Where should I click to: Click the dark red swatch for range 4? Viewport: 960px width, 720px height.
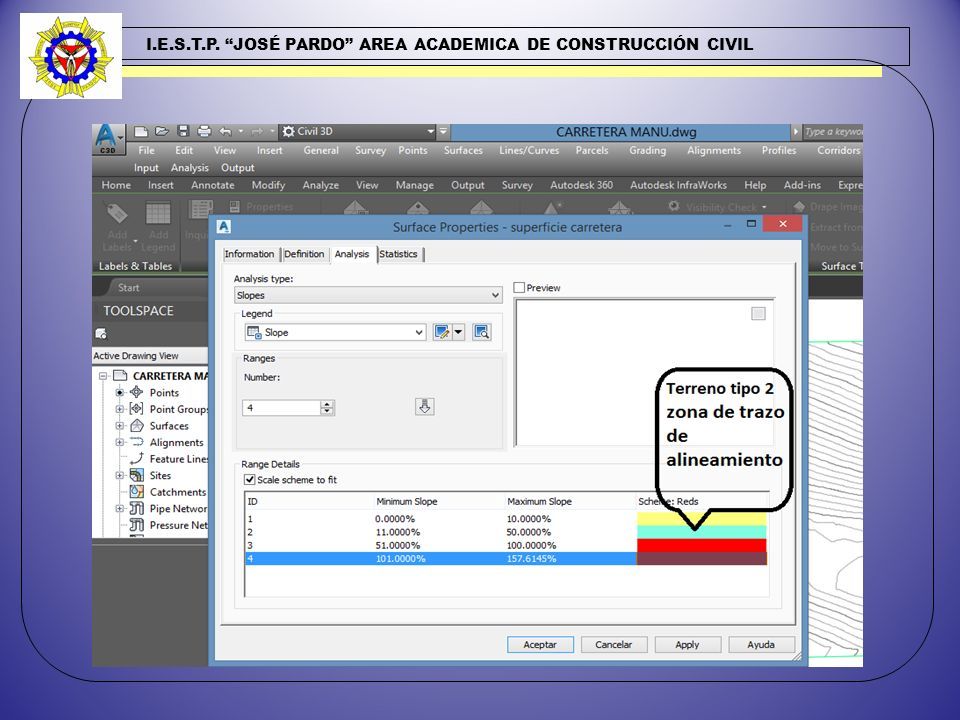[x=702, y=558]
